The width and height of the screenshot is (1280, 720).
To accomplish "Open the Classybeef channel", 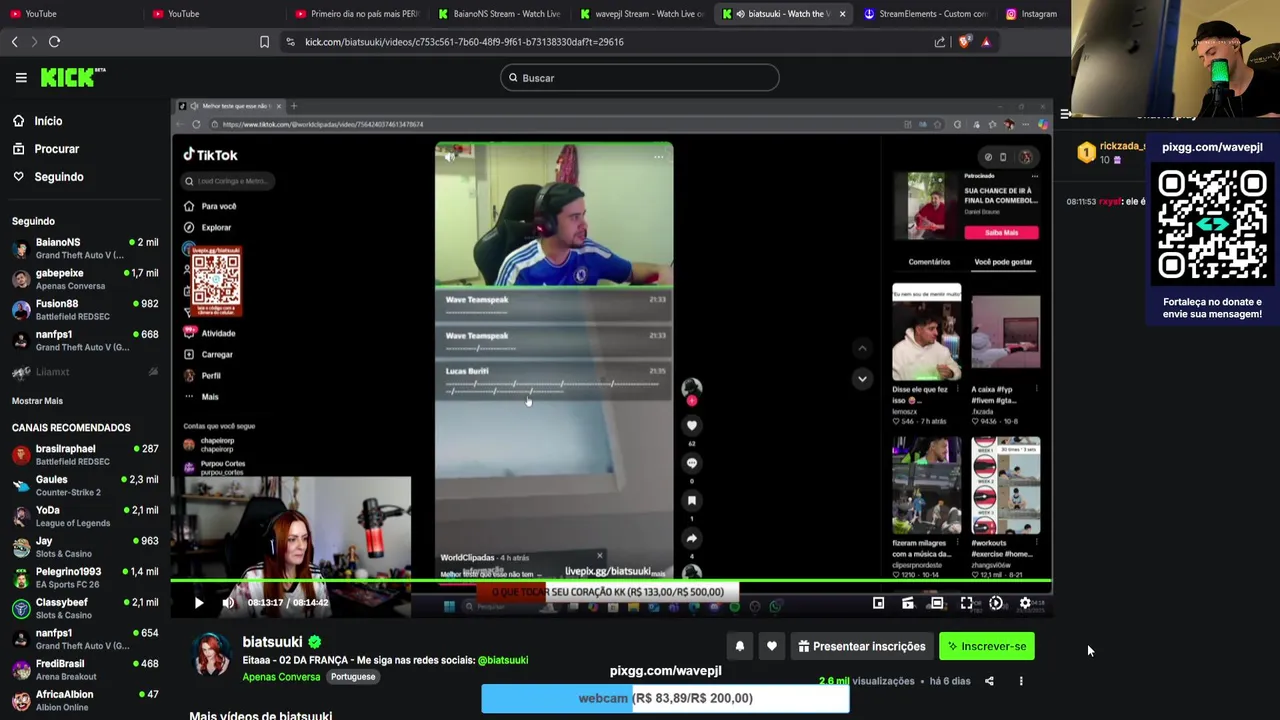I will pos(85,608).
